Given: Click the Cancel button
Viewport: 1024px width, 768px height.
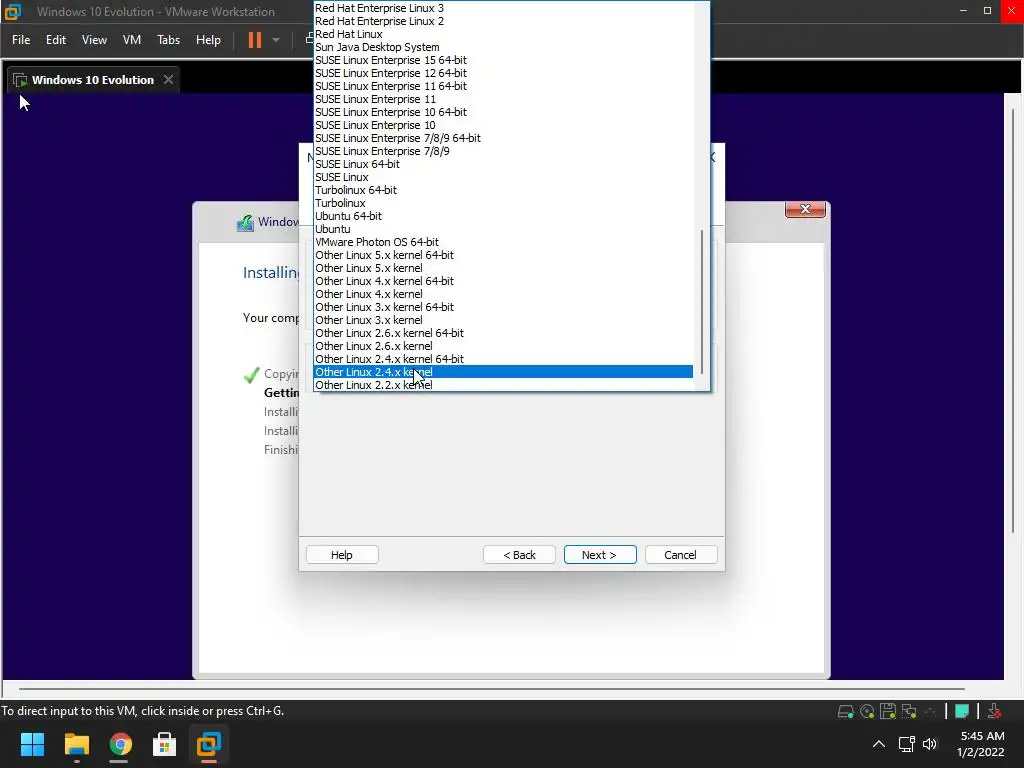Looking at the screenshot, I should coord(680,554).
